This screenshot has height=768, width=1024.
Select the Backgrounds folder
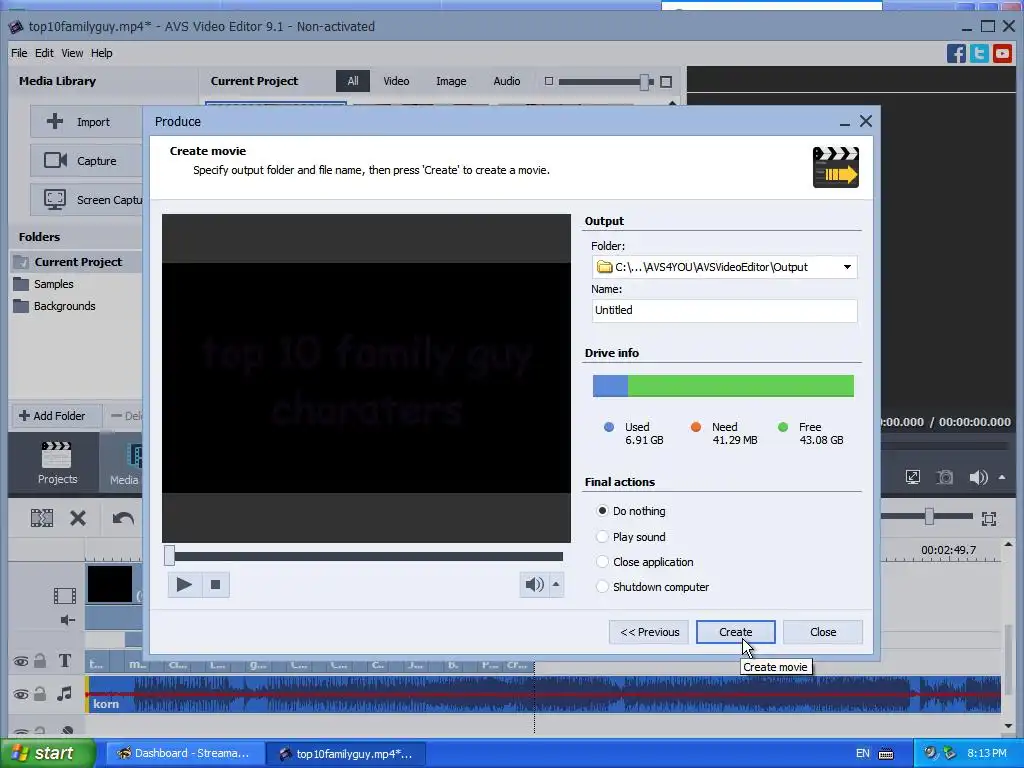pos(64,306)
